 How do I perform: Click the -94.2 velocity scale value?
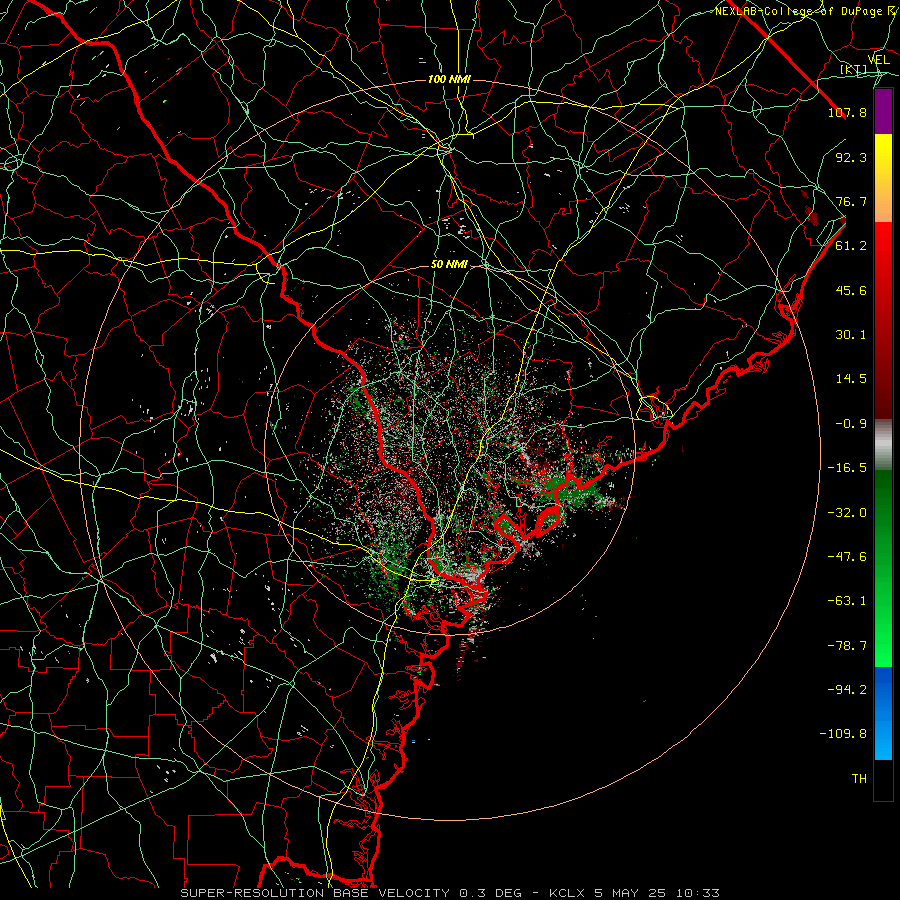pyautogui.click(x=847, y=689)
